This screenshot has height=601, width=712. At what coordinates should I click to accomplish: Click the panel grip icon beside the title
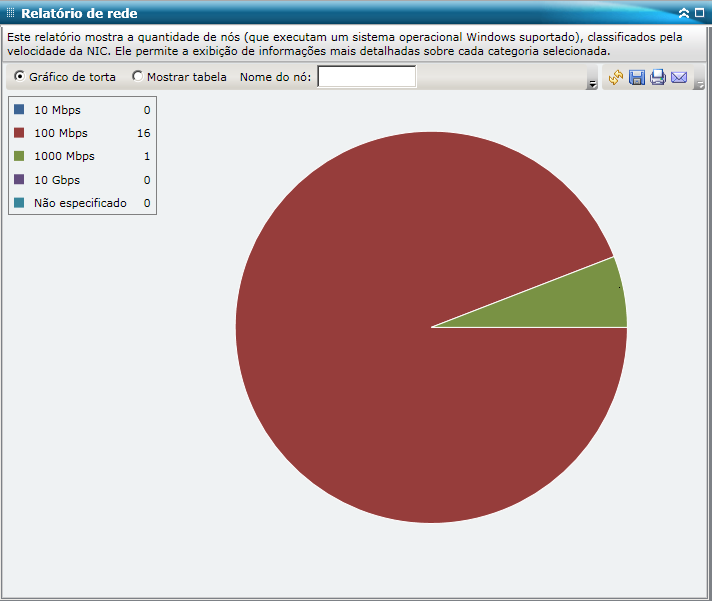10,13
